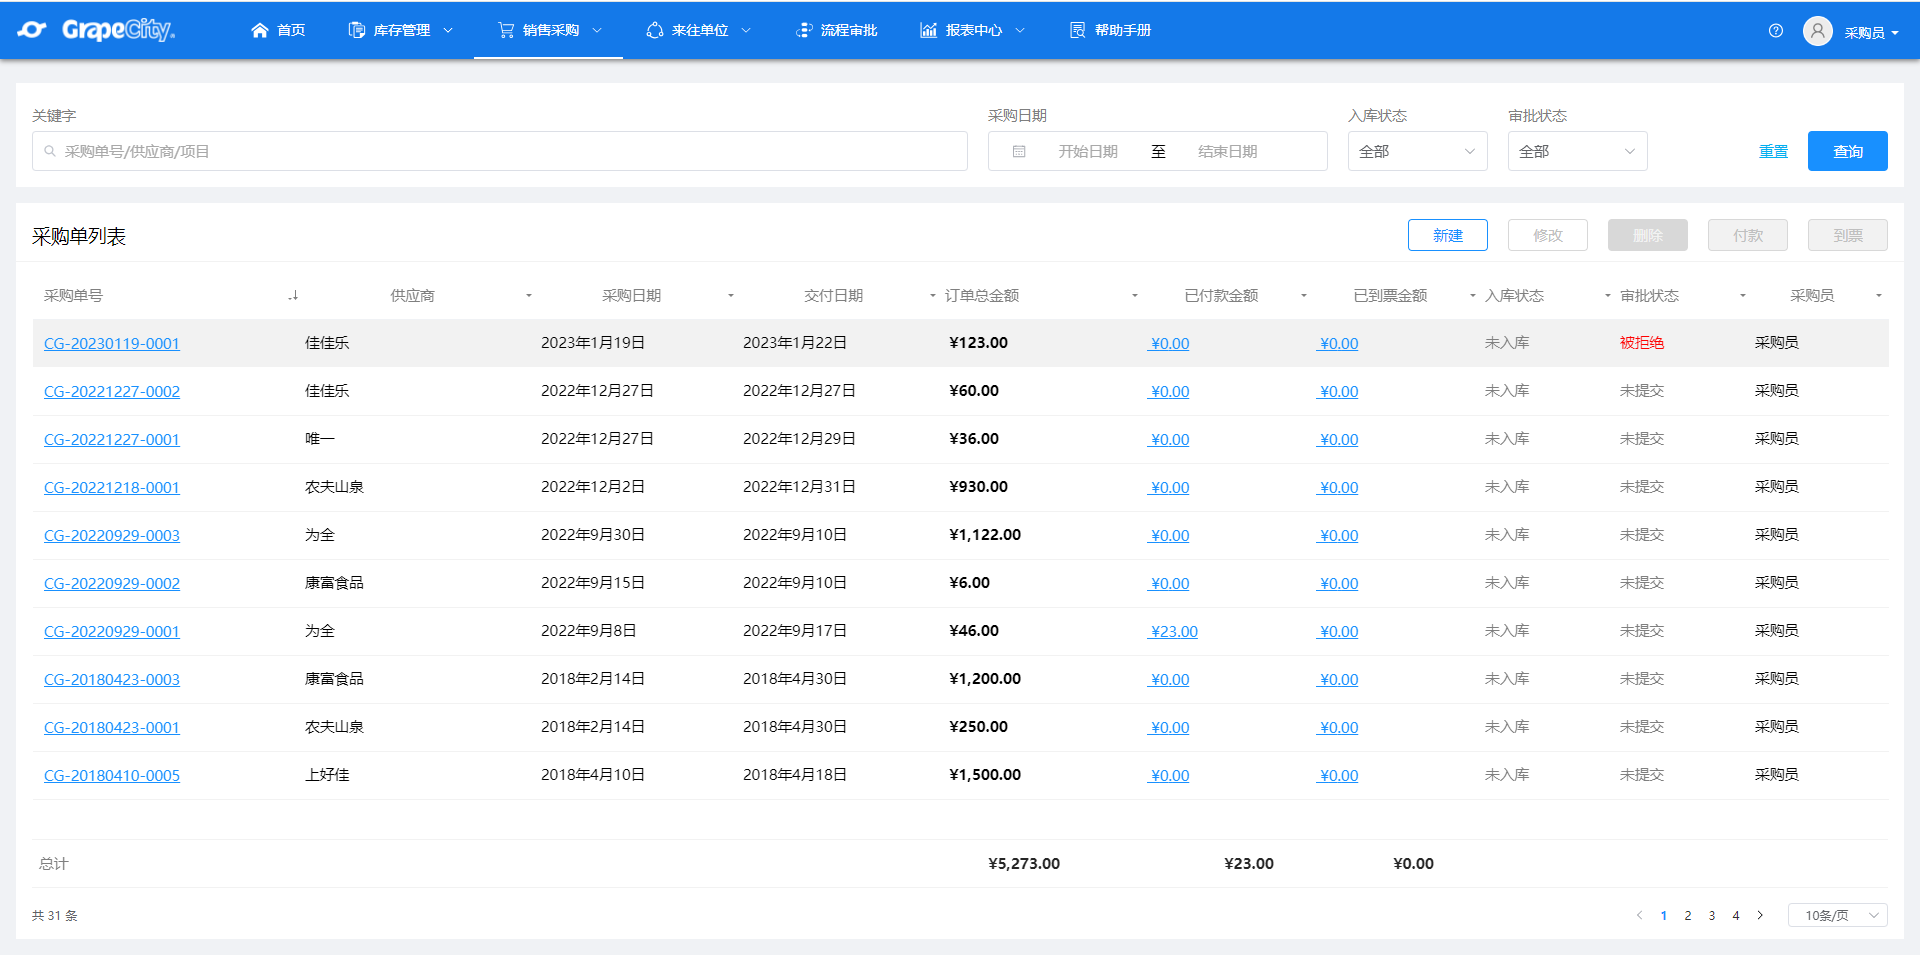
Task: Click the 来往单位 icon
Action: [x=655, y=30]
